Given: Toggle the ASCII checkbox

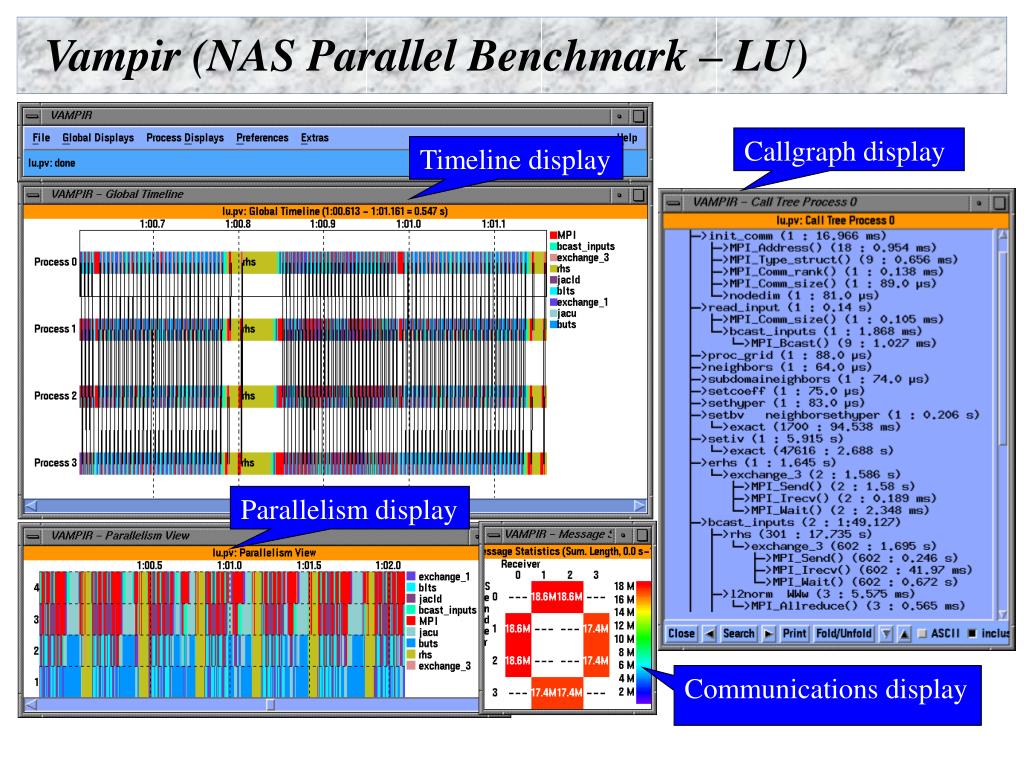Looking at the screenshot, I should tap(922, 633).
